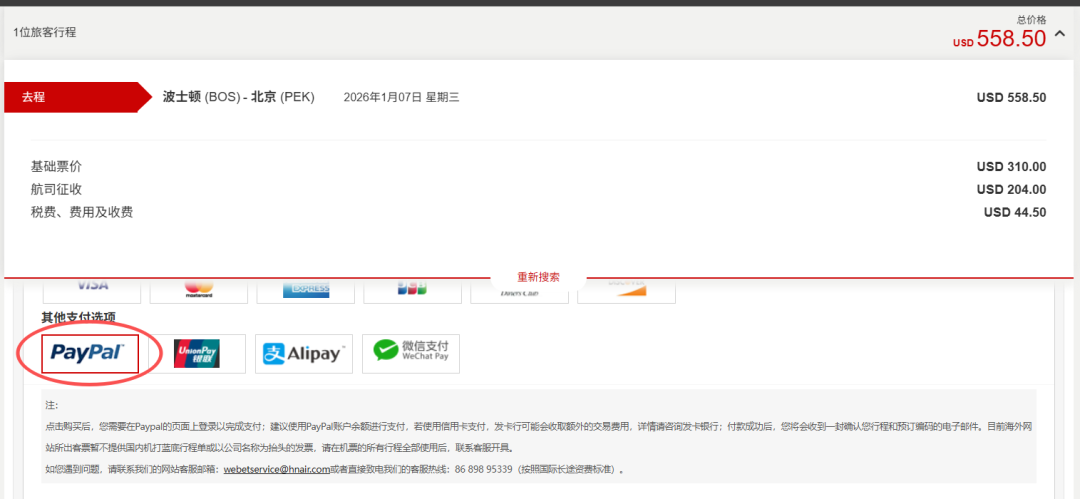Select WeChat Pay payment option
1080x499 pixels.
point(410,353)
